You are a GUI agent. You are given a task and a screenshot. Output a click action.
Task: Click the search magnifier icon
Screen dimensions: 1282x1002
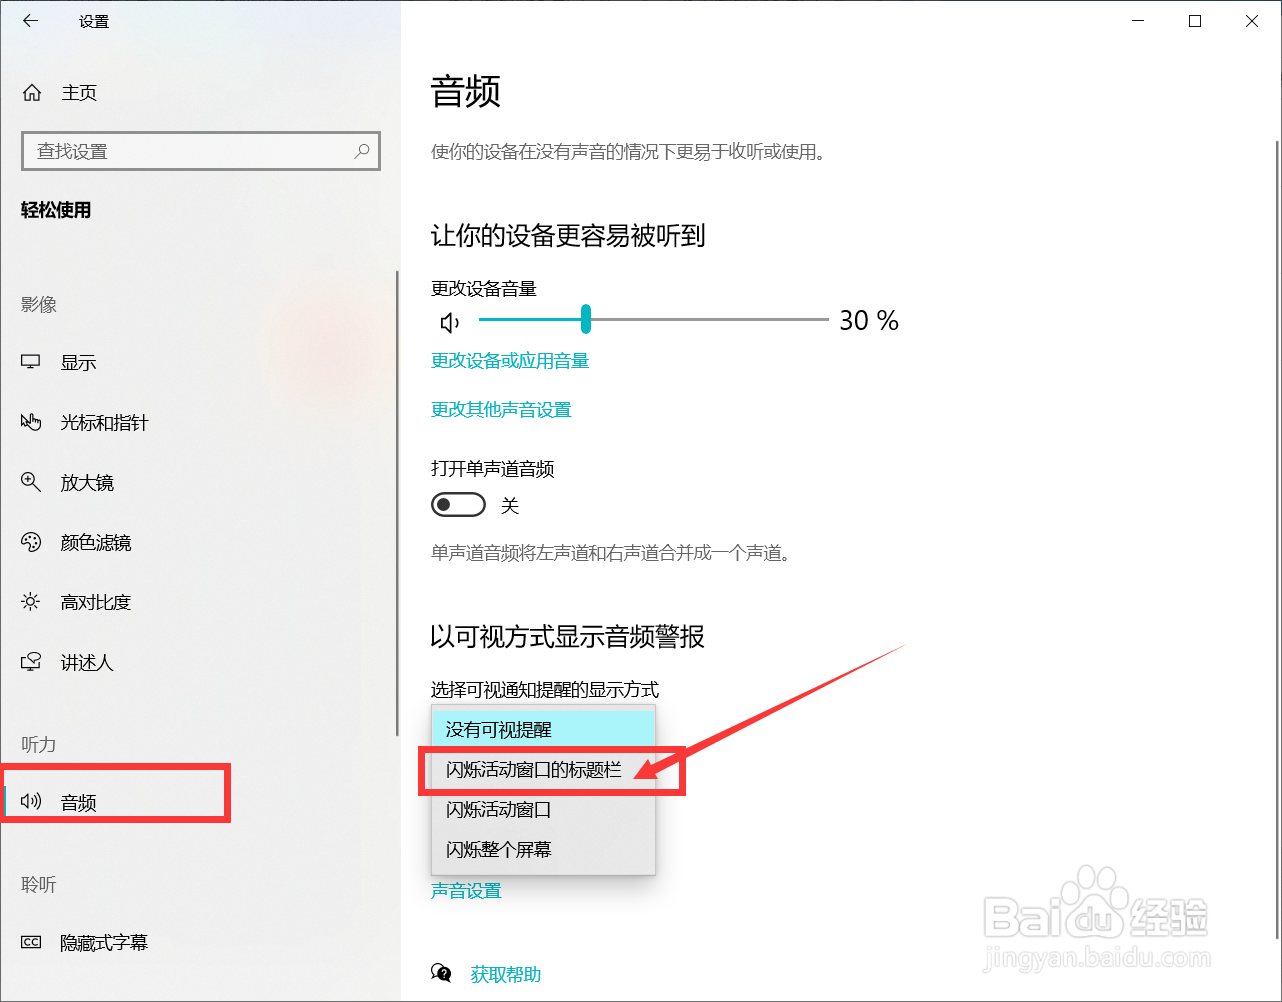(362, 151)
